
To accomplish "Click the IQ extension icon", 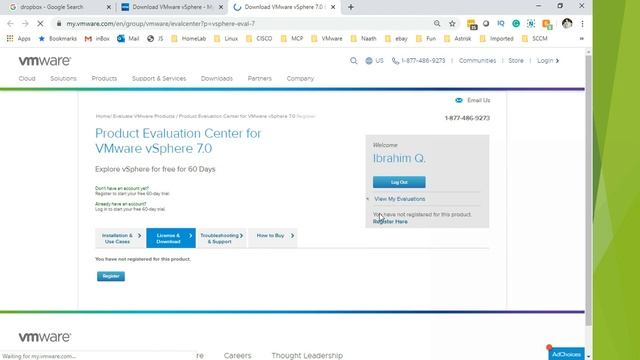I will pos(501,24).
